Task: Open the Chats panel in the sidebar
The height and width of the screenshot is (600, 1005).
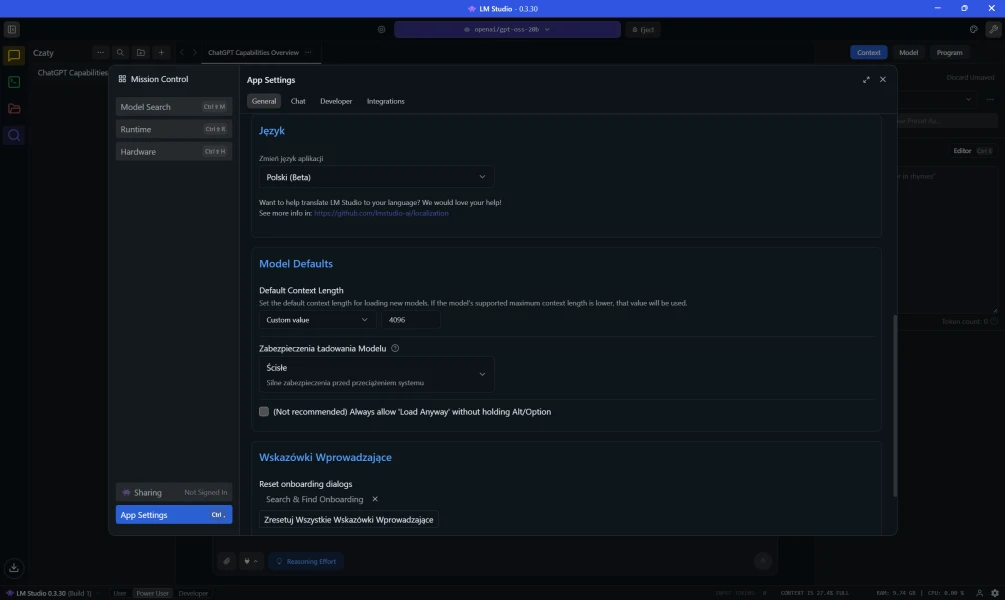Action: 14,56
